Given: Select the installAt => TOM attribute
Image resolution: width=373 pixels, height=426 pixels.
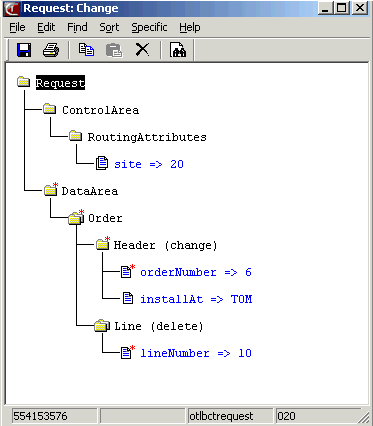Looking at the screenshot, I should tap(196, 299).
